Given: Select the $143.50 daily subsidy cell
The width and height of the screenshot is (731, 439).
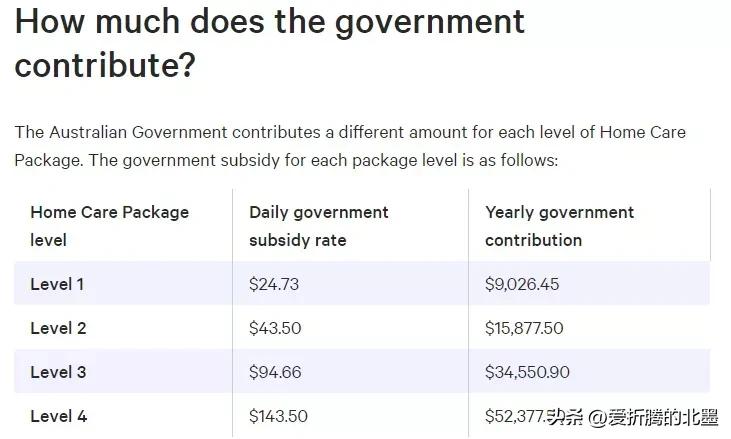Looking at the screenshot, I should 278,416.
